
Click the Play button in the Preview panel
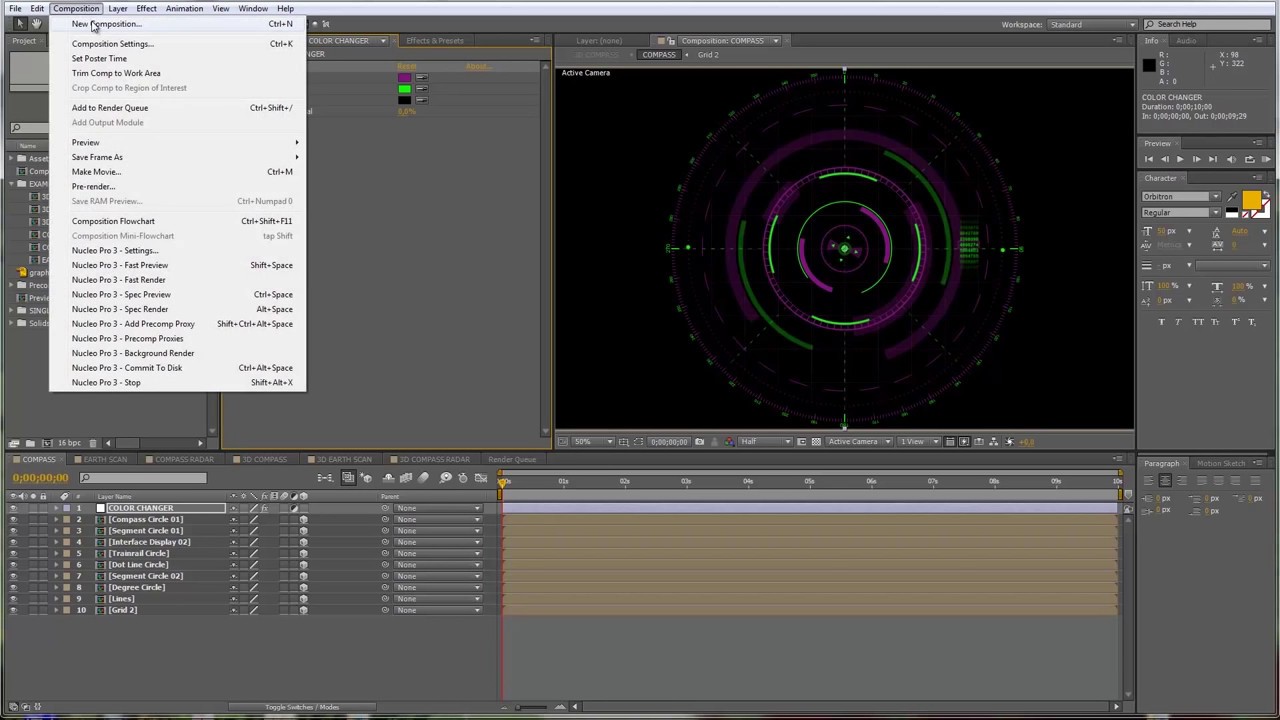(1180, 159)
